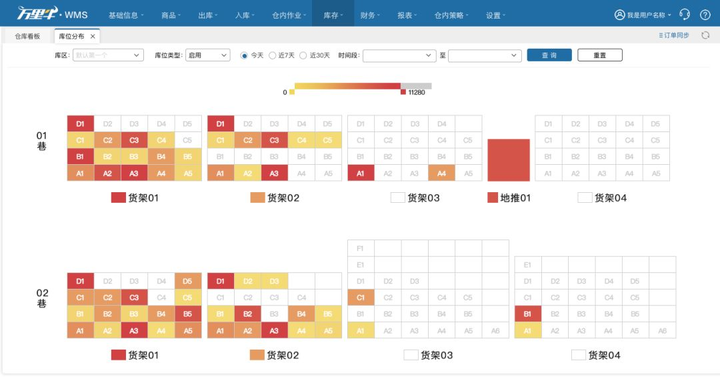
Task: Click the yellow 0 legend marker
Action: (292, 92)
